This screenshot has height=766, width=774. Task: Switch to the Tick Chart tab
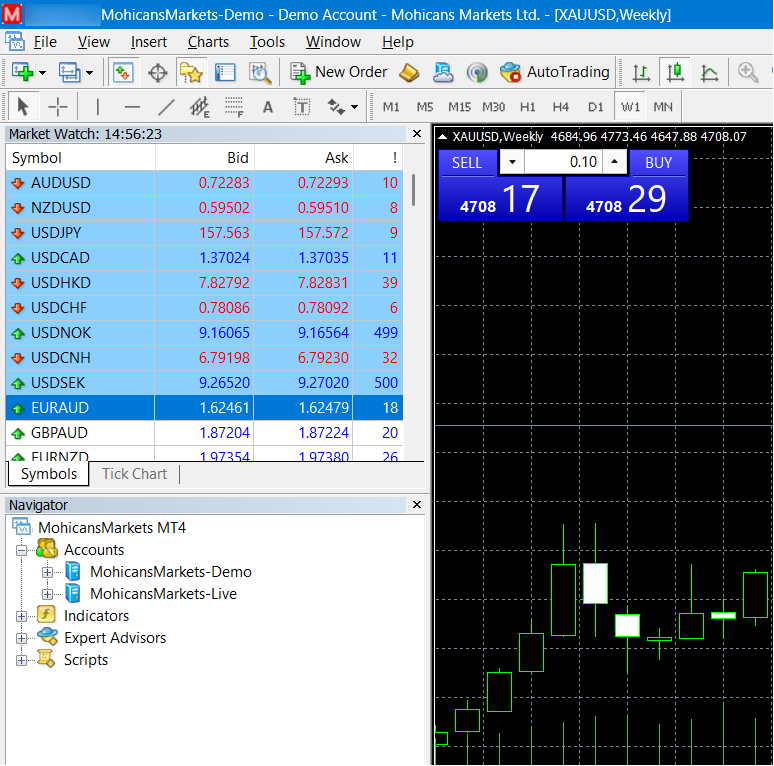pyautogui.click(x=134, y=474)
